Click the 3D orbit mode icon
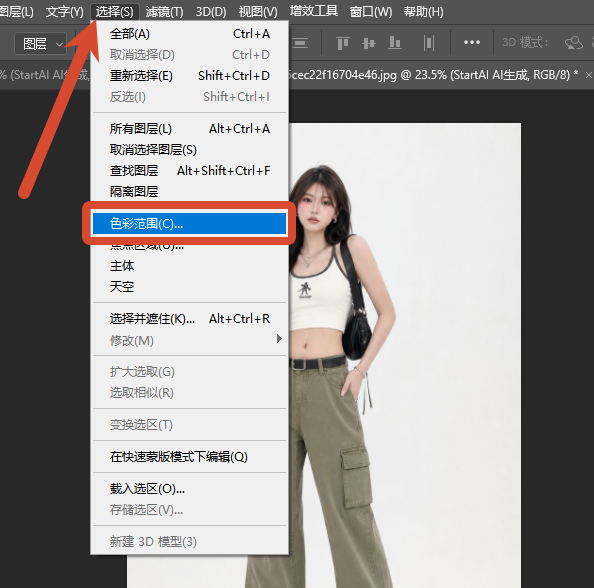 click(x=574, y=43)
